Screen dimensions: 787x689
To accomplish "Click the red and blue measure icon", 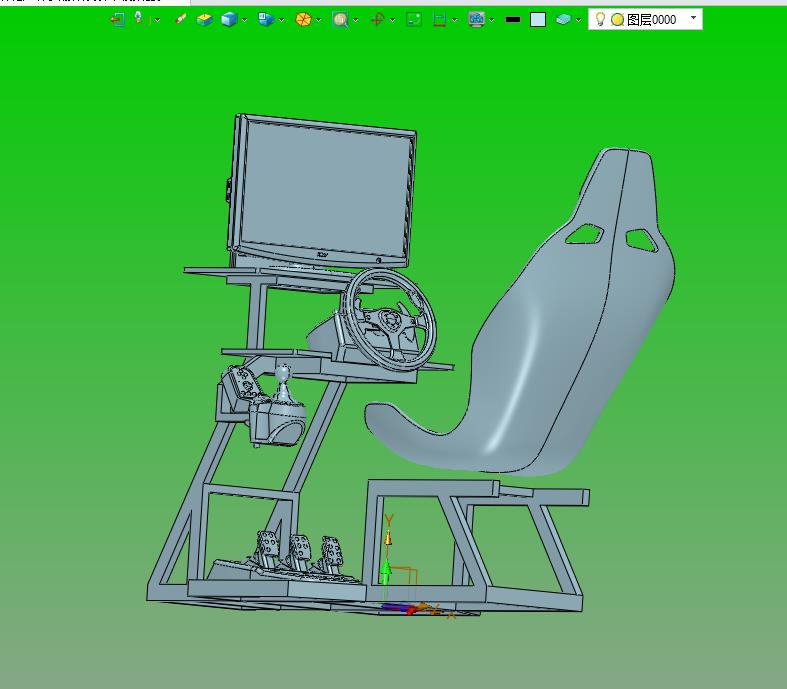I will [440, 20].
